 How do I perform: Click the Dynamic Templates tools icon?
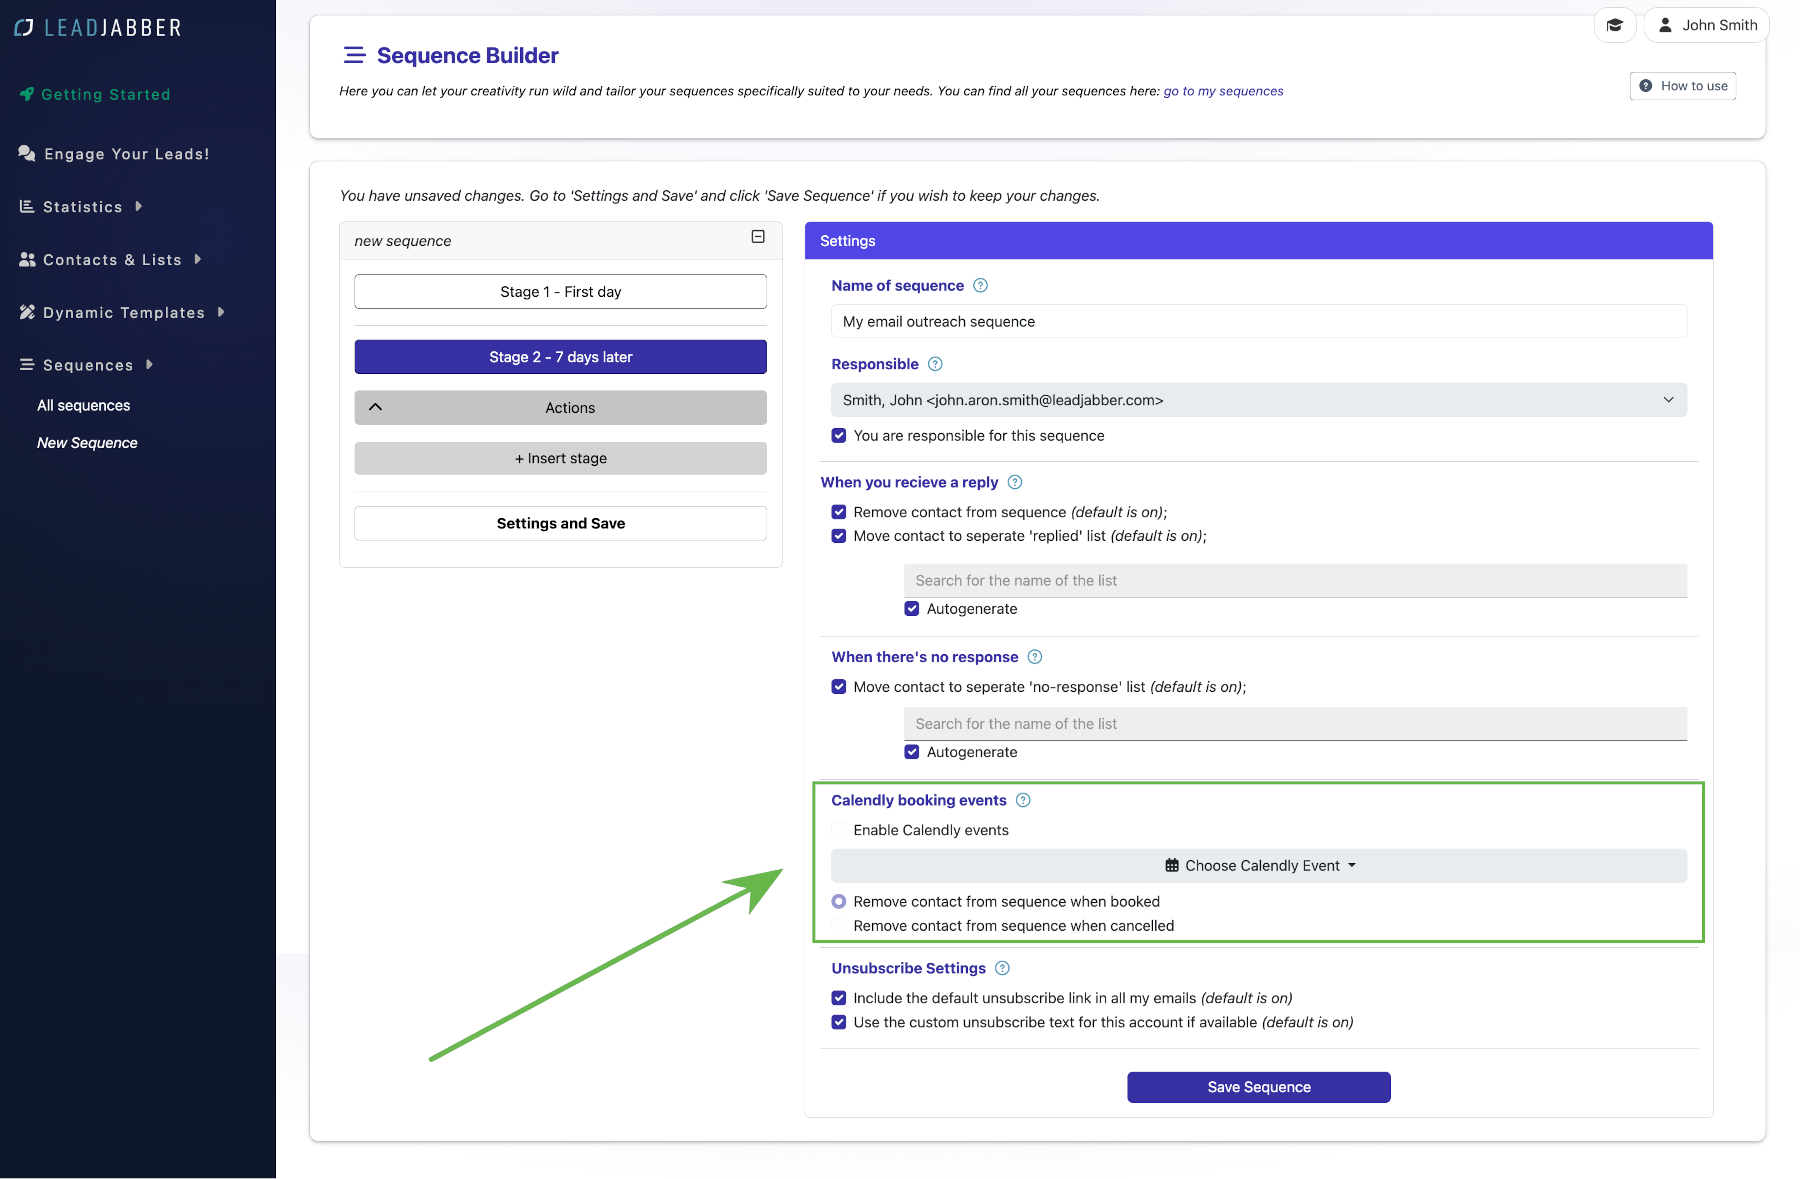pos(27,312)
